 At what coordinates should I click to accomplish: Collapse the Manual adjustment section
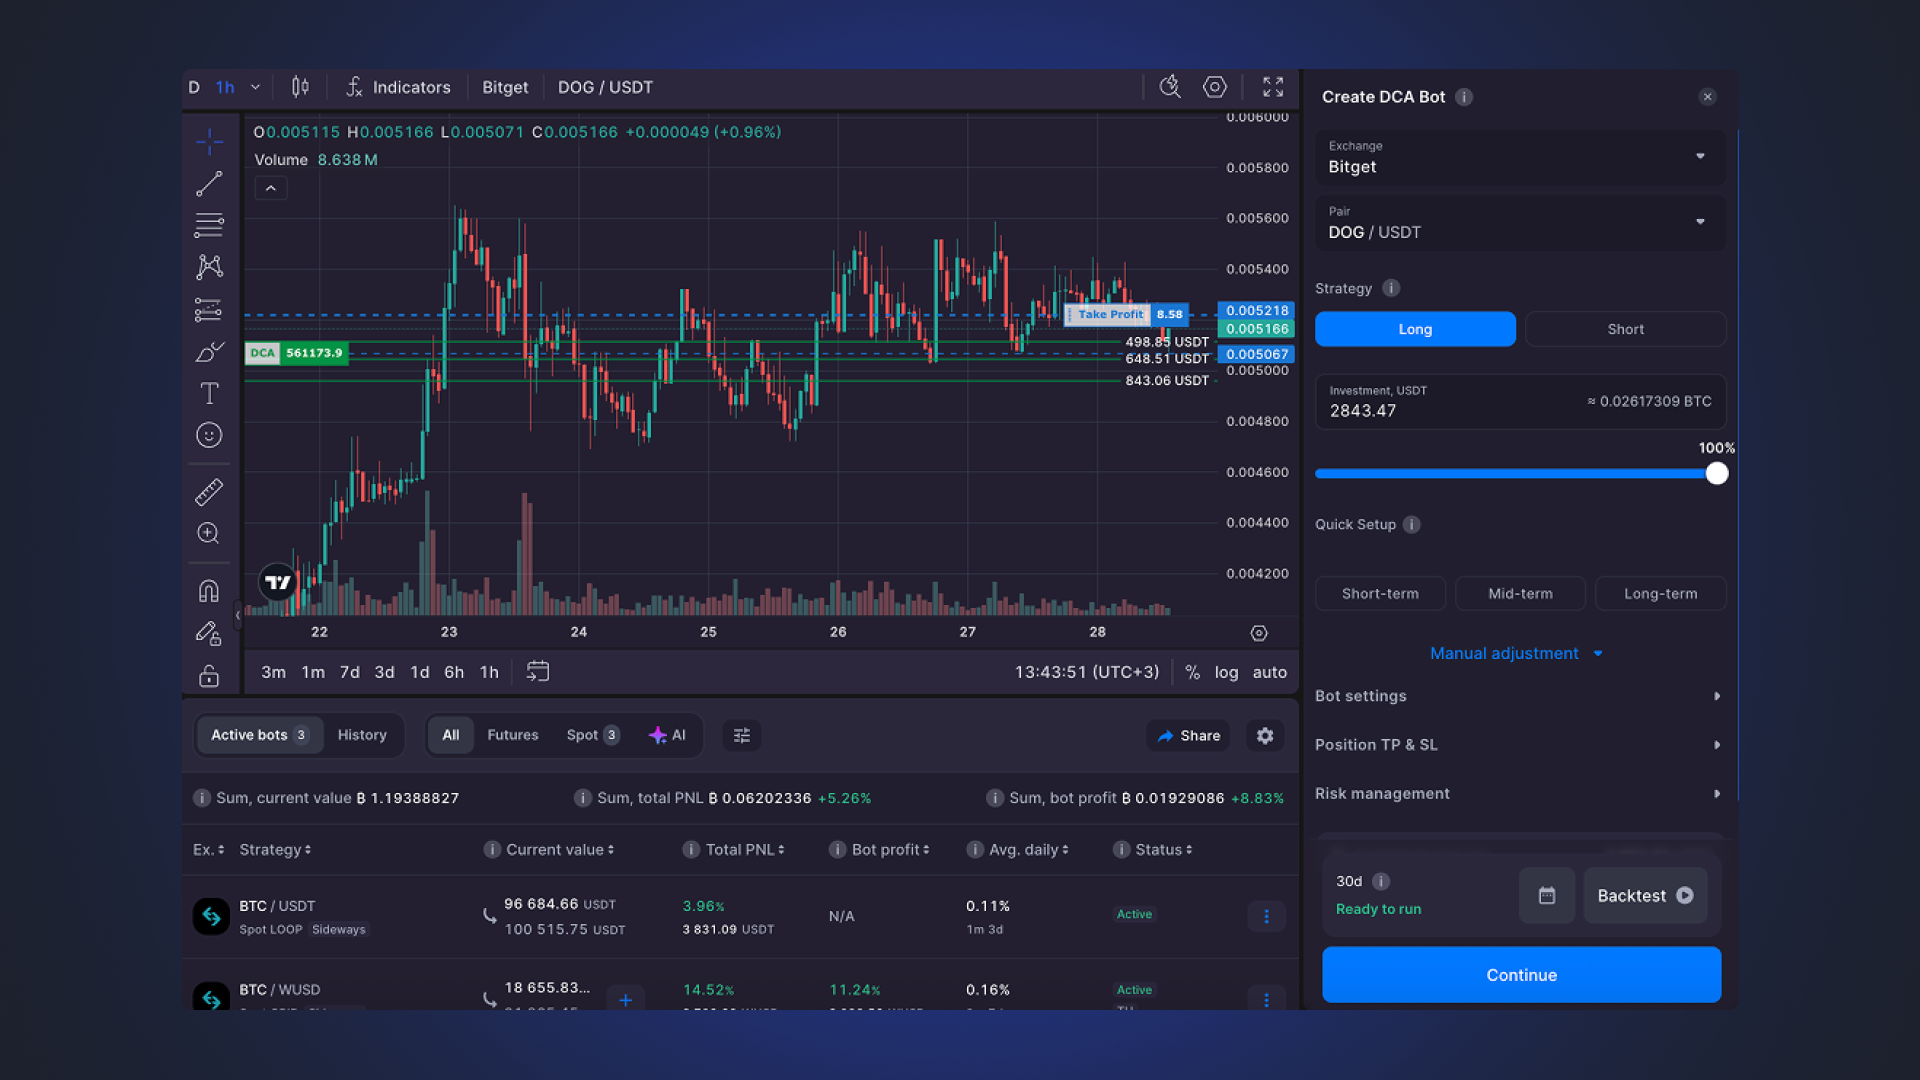pyautogui.click(x=1517, y=653)
